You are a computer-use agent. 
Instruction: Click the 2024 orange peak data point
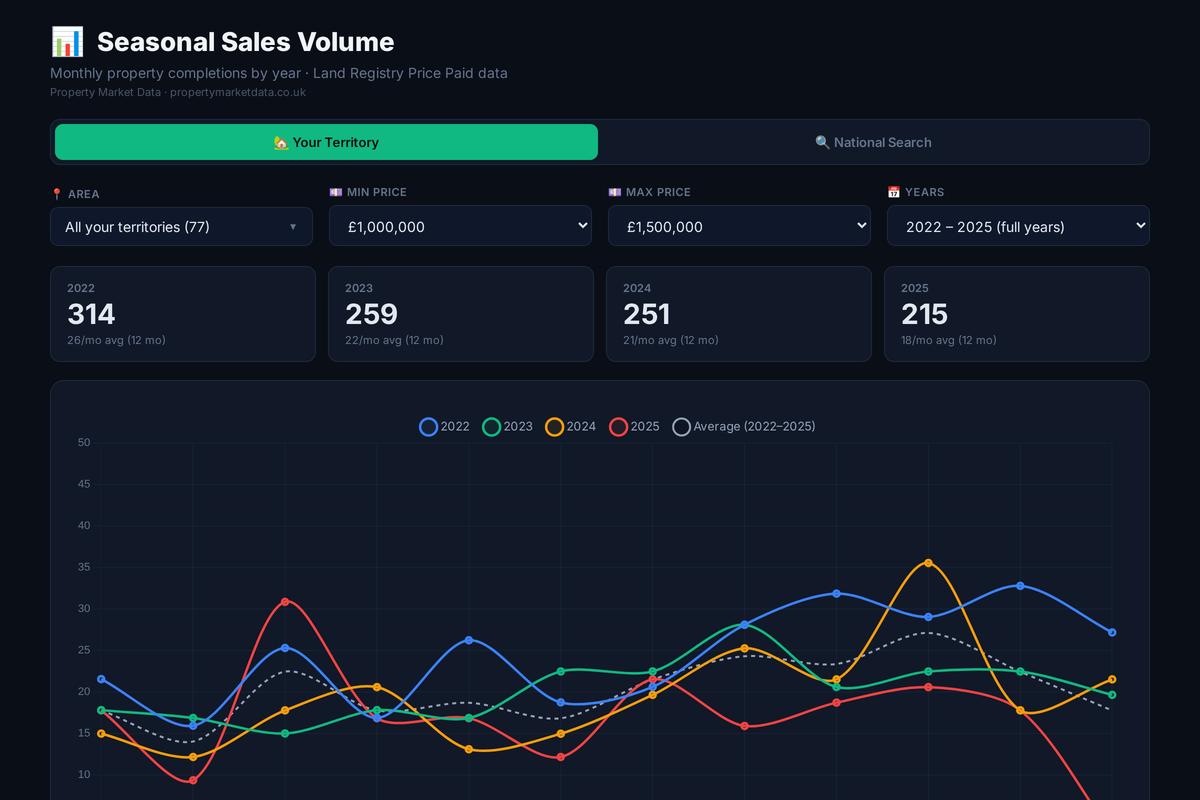coord(928,563)
